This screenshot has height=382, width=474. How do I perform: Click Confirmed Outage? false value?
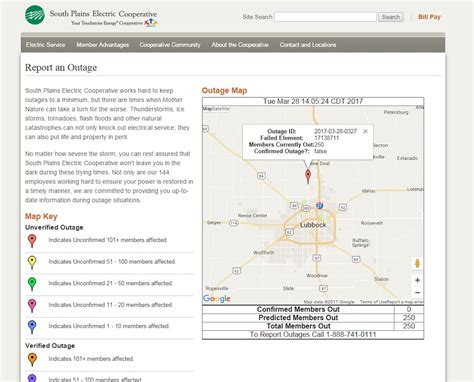pos(321,151)
